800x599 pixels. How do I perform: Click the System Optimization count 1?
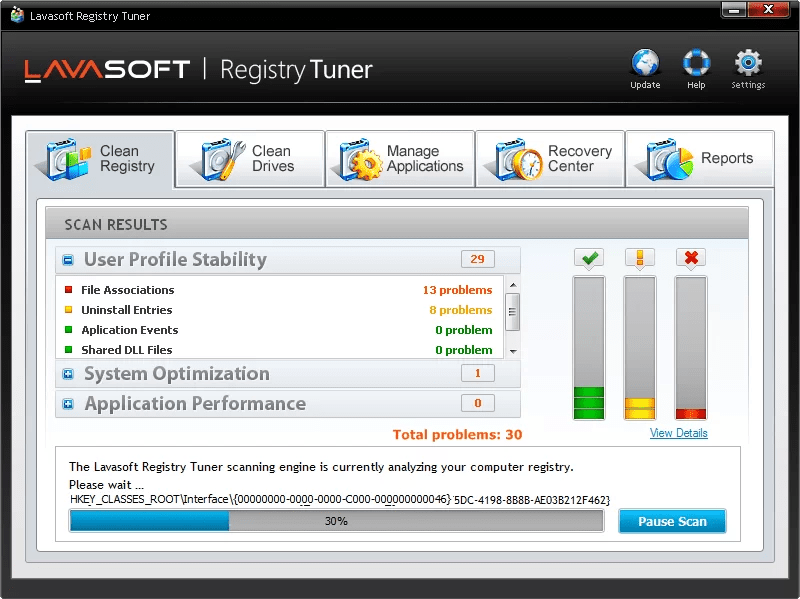[478, 373]
